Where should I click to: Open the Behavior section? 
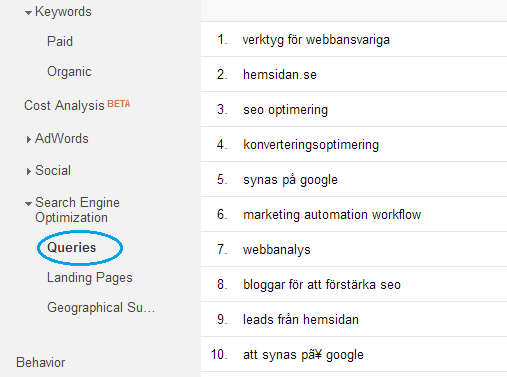41,362
